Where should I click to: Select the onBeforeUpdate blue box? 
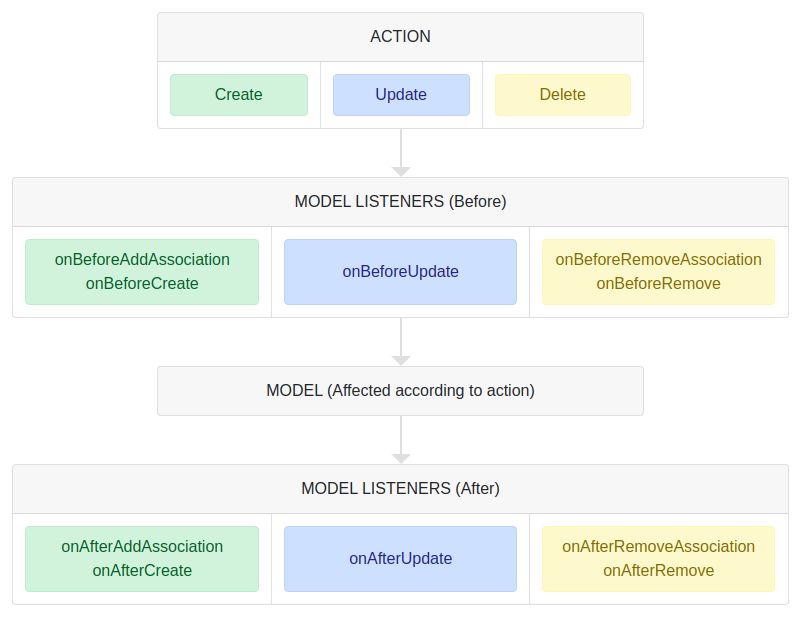coord(400,272)
